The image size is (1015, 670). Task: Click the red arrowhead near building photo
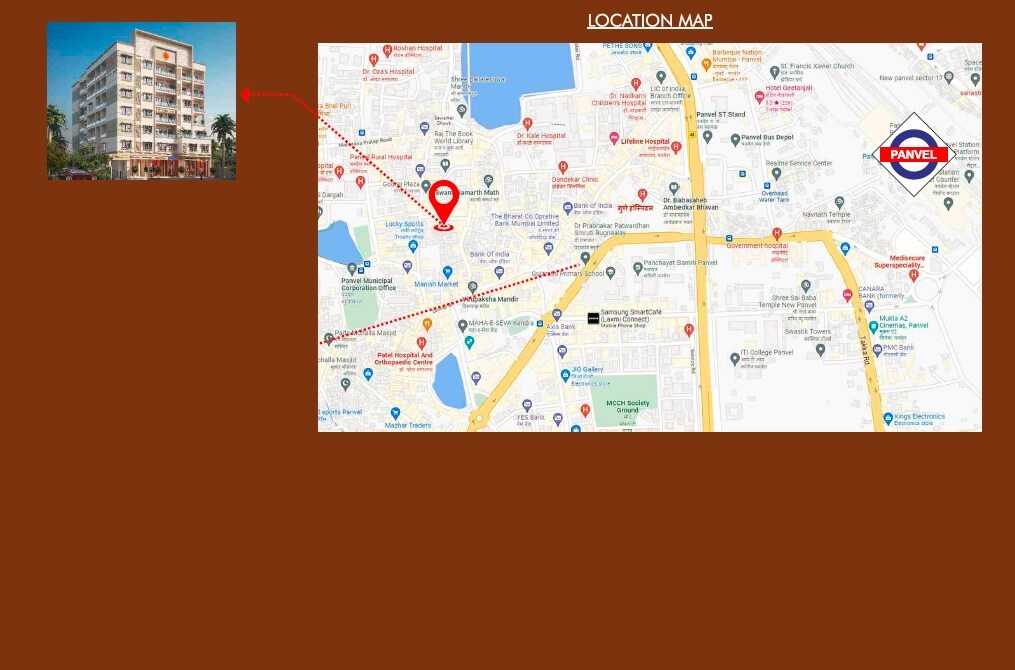245,95
